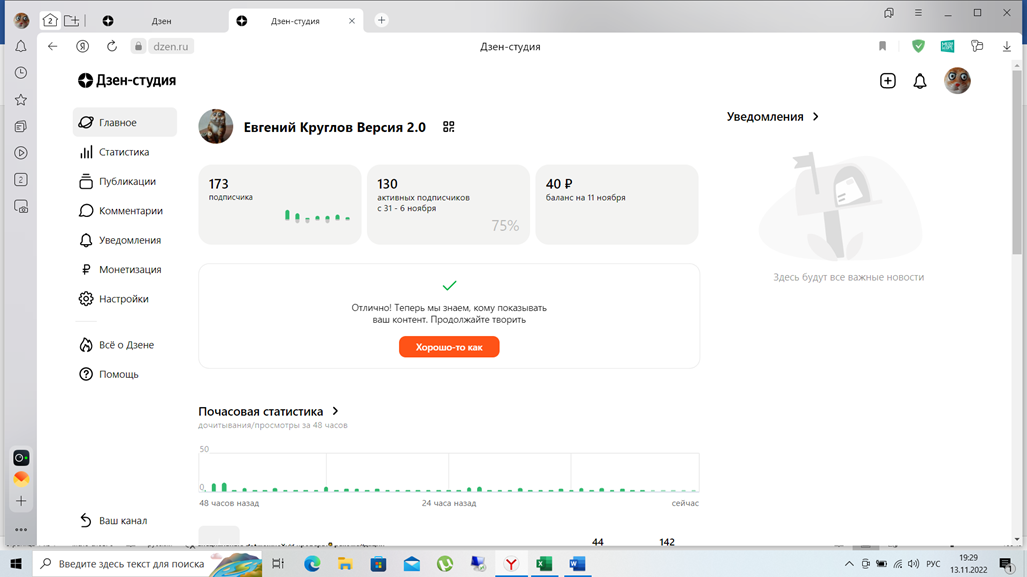Image resolution: width=1027 pixels, height=577 pixels.
Task: Open browser sidebar notifications bell
Action: click(21, 47)
